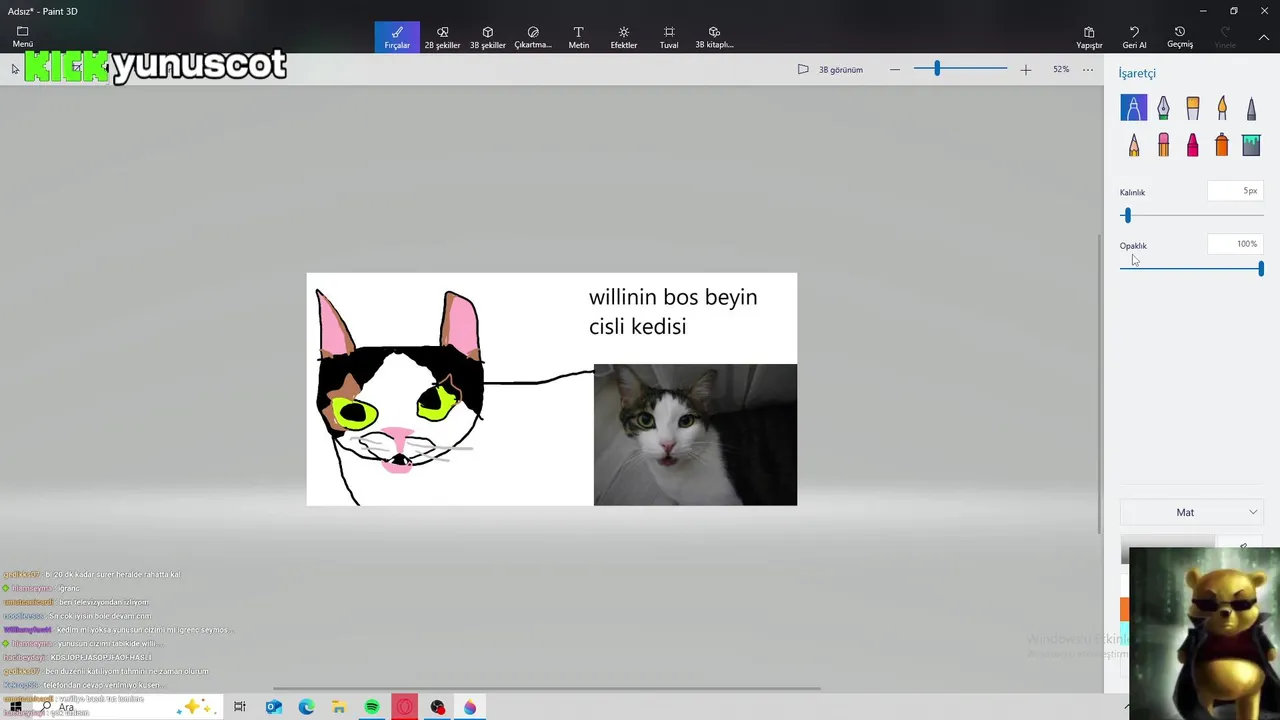Select the Calligraphy pen brush
Screen dimensions: 1280x720
pos(1163,107)
